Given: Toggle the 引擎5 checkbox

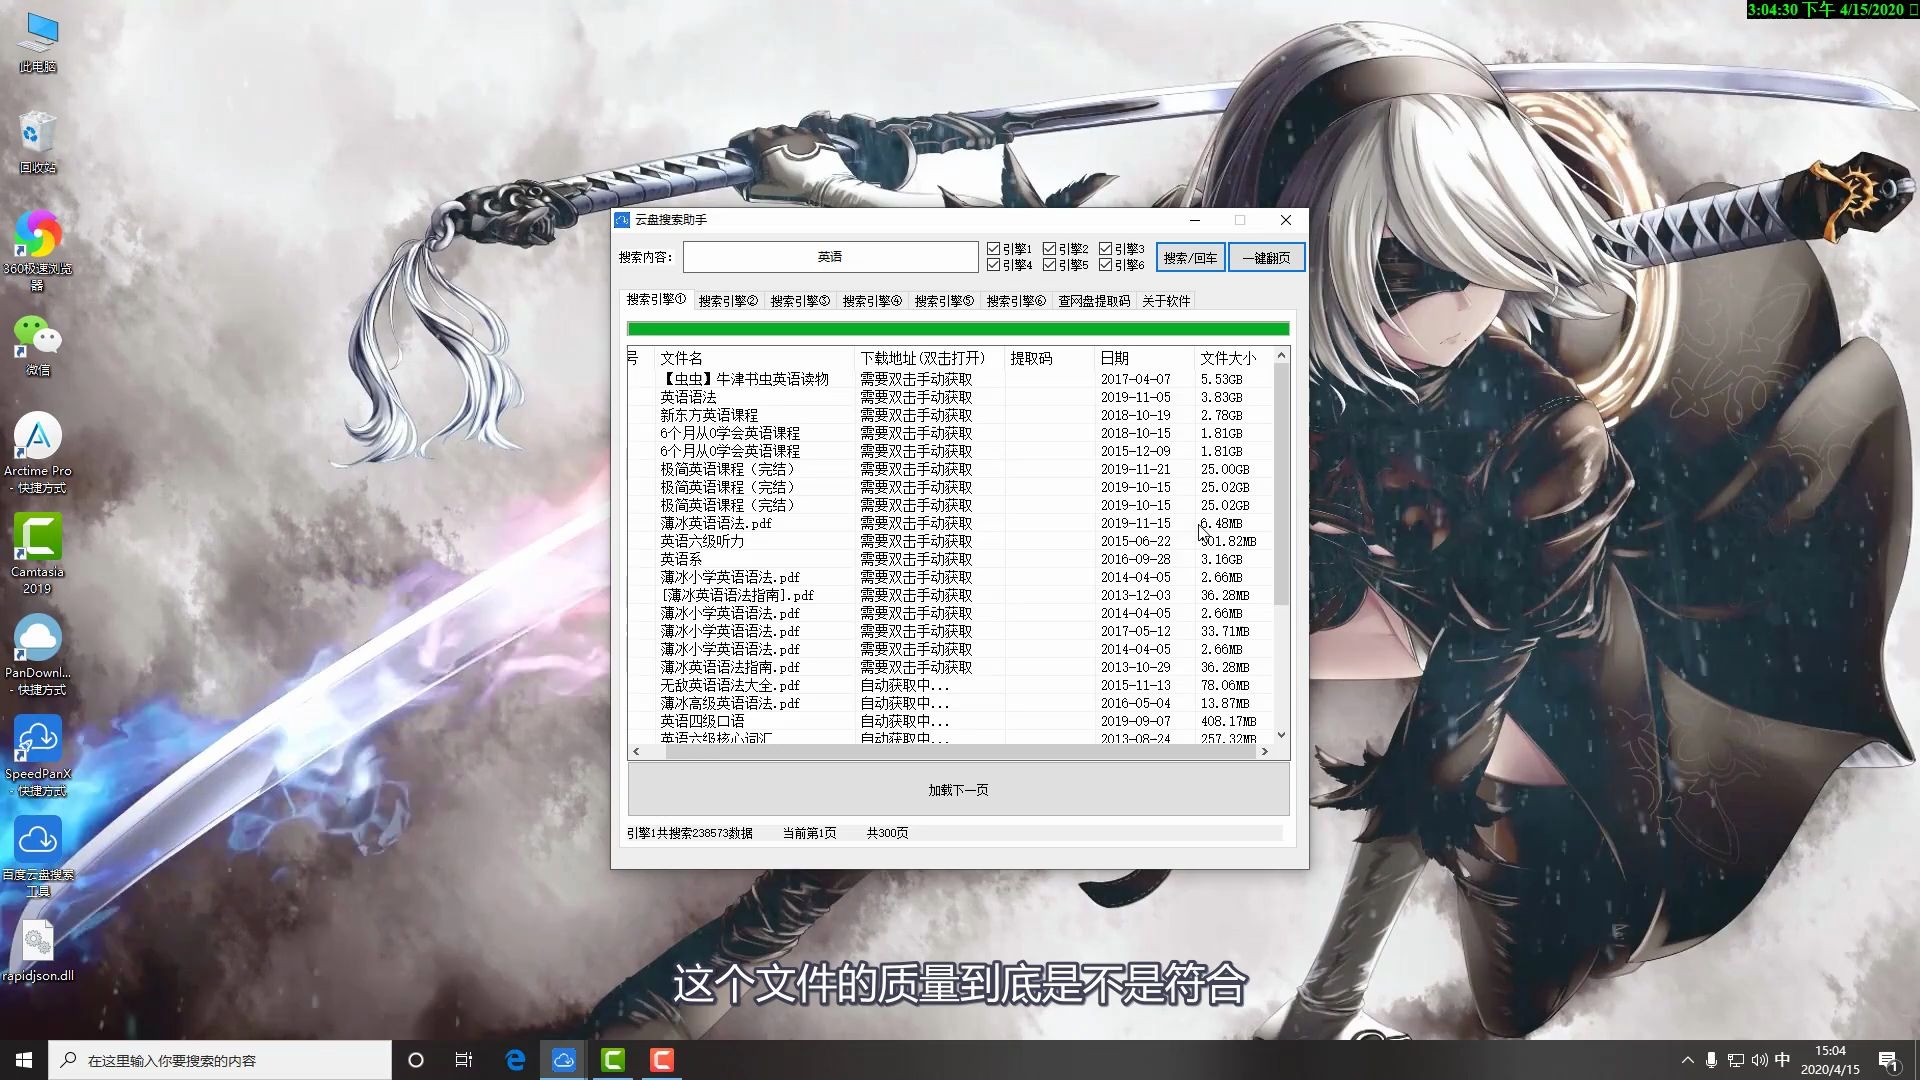Looking at the screenshot, I should tap(1049, 265).
